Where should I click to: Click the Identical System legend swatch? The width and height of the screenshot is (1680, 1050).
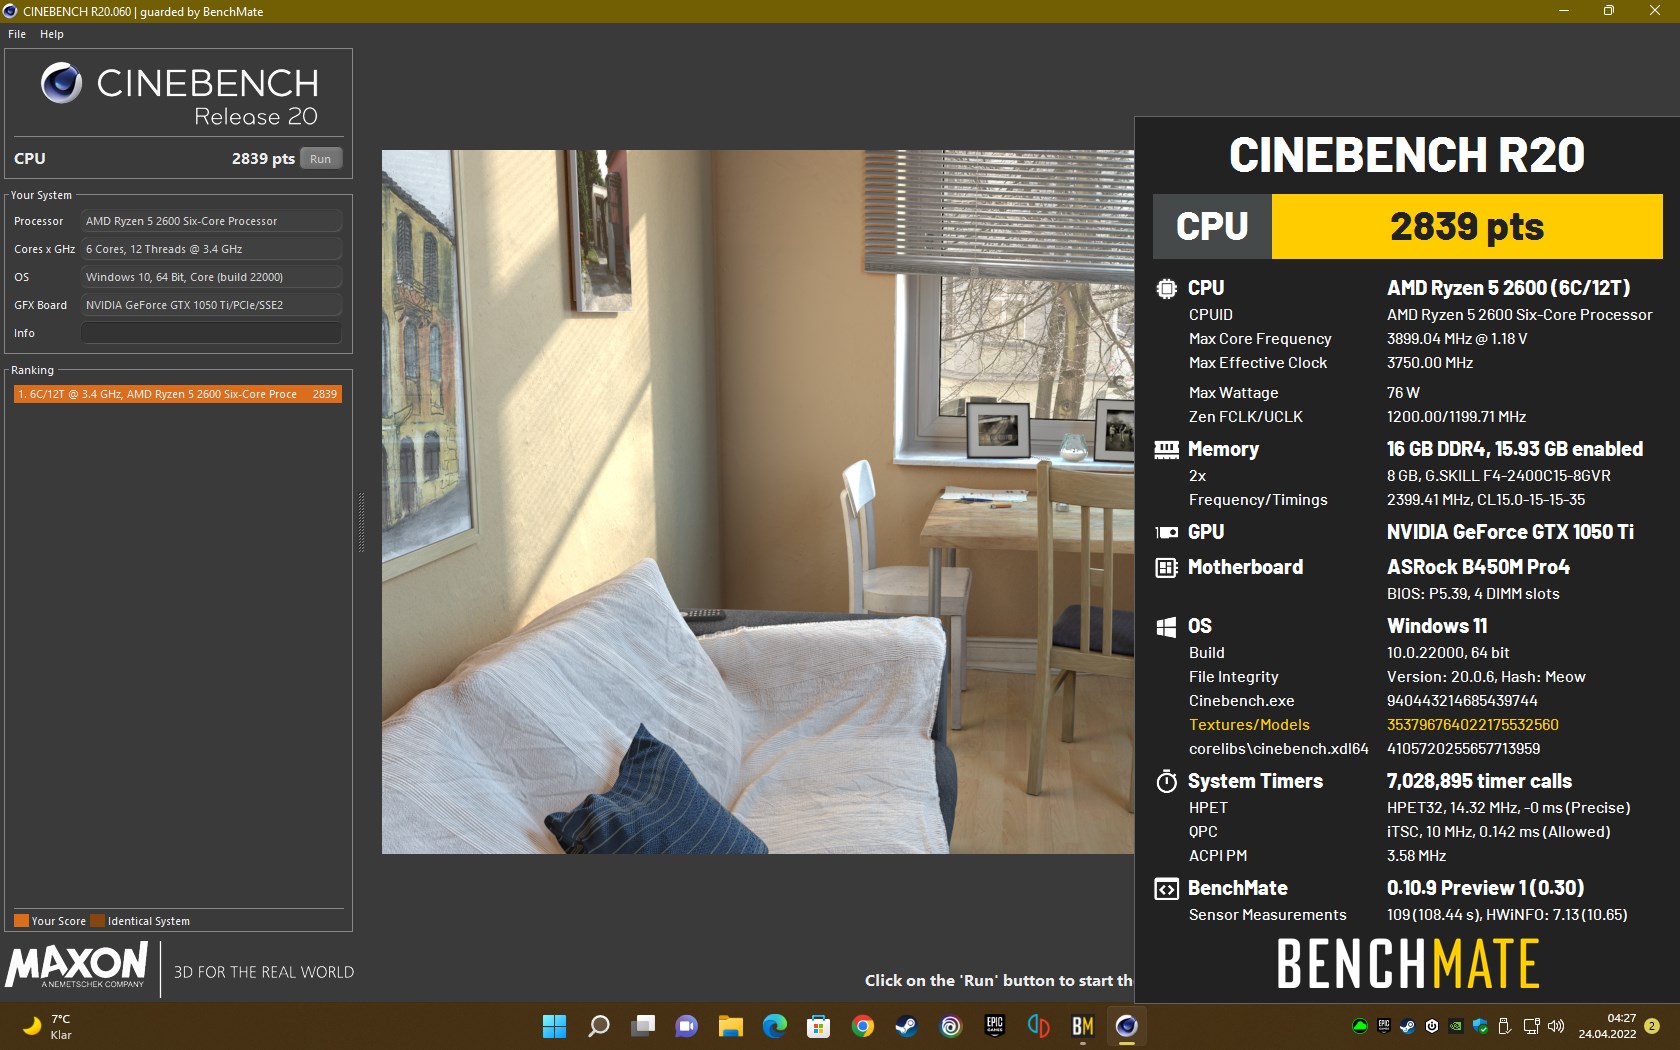click(x=97, y=921)
